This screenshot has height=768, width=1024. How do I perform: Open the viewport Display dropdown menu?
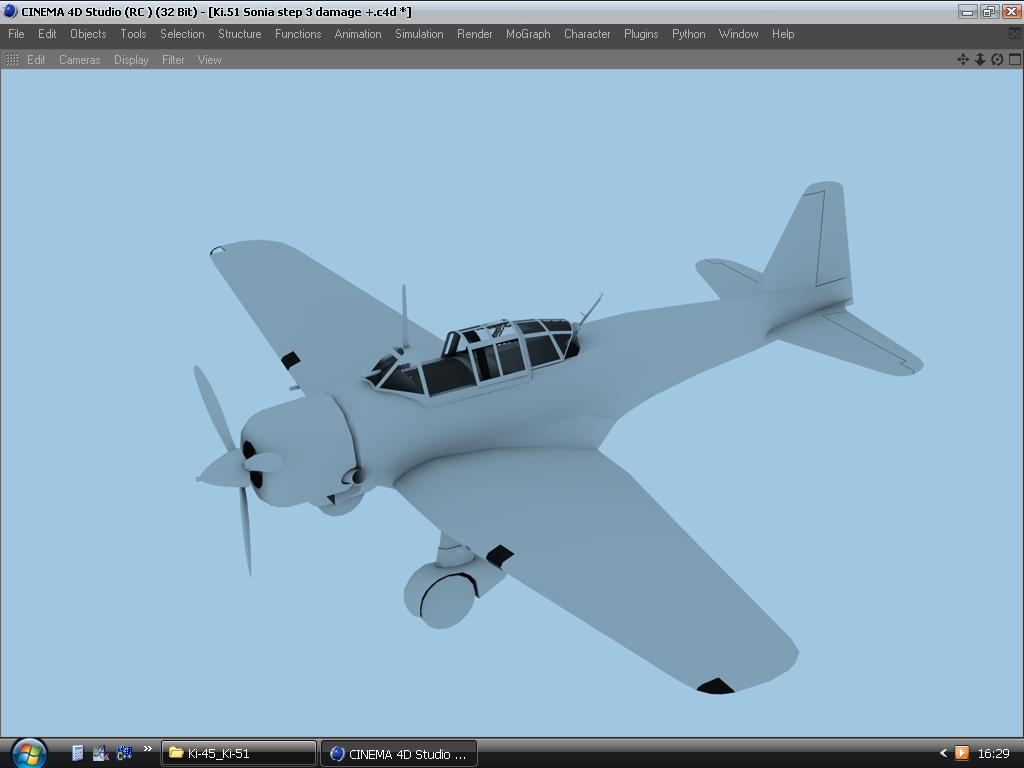[131, 60]
